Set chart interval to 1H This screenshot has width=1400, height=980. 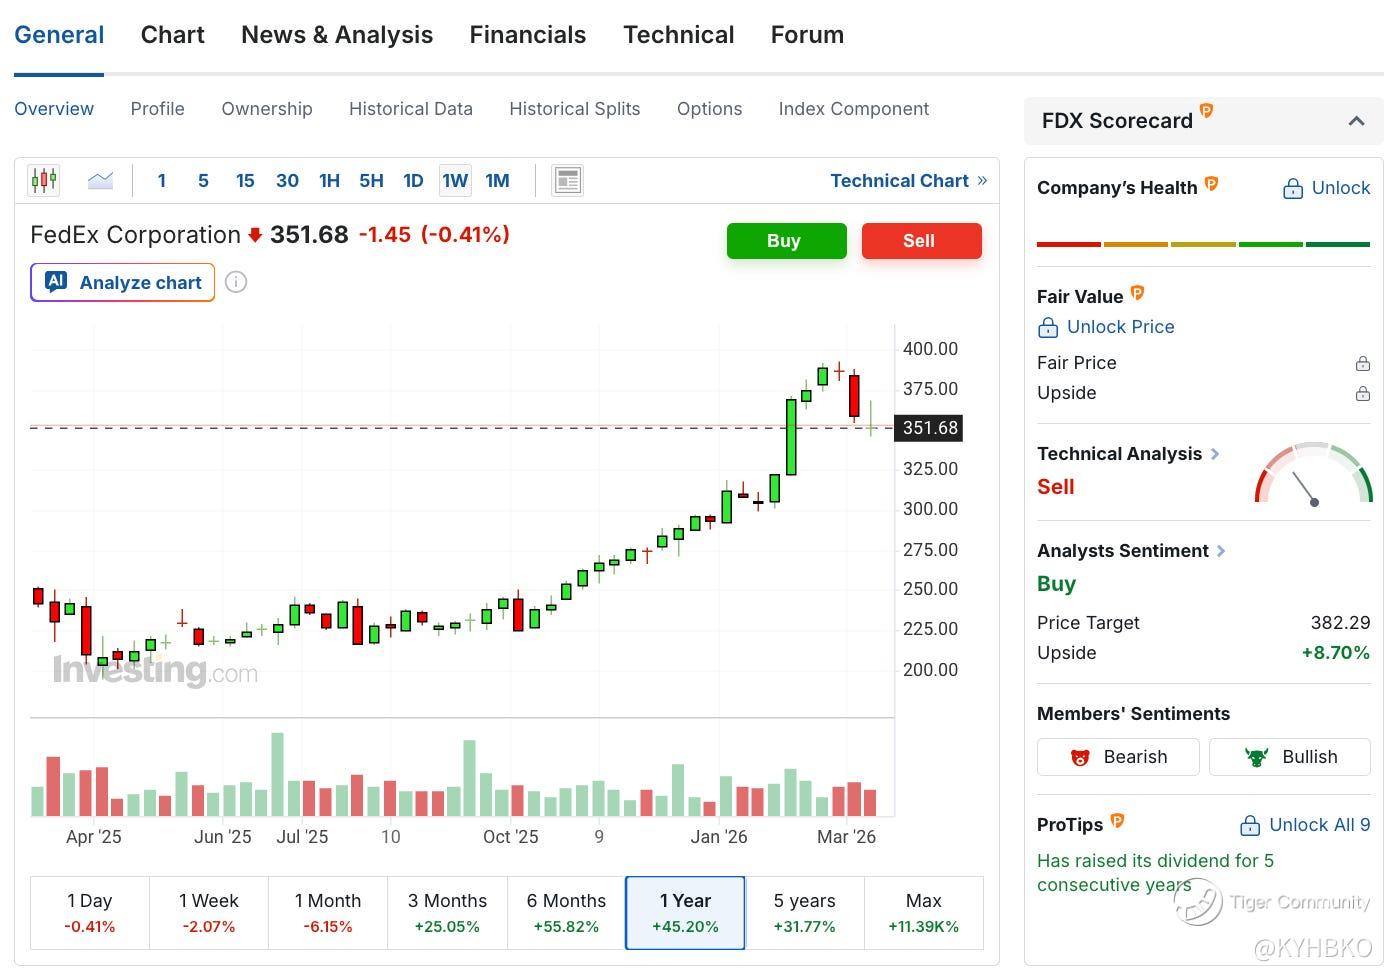(x=329, y=181)
